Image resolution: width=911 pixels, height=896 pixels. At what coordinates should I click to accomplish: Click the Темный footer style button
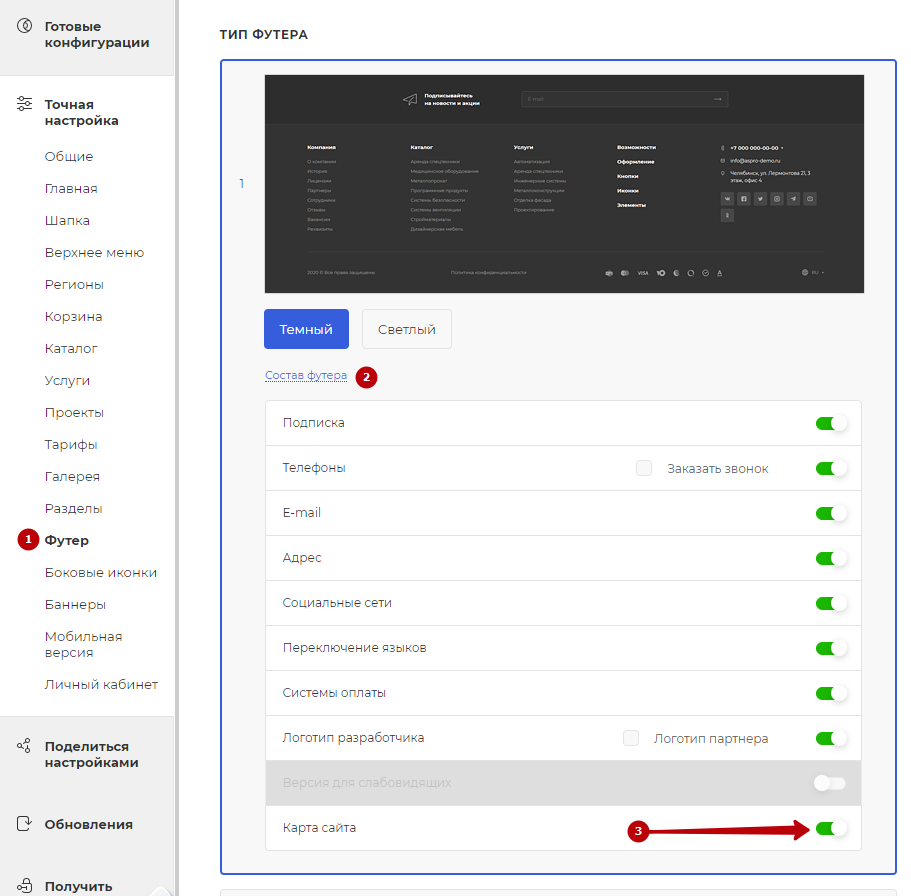tap(306, 329)
